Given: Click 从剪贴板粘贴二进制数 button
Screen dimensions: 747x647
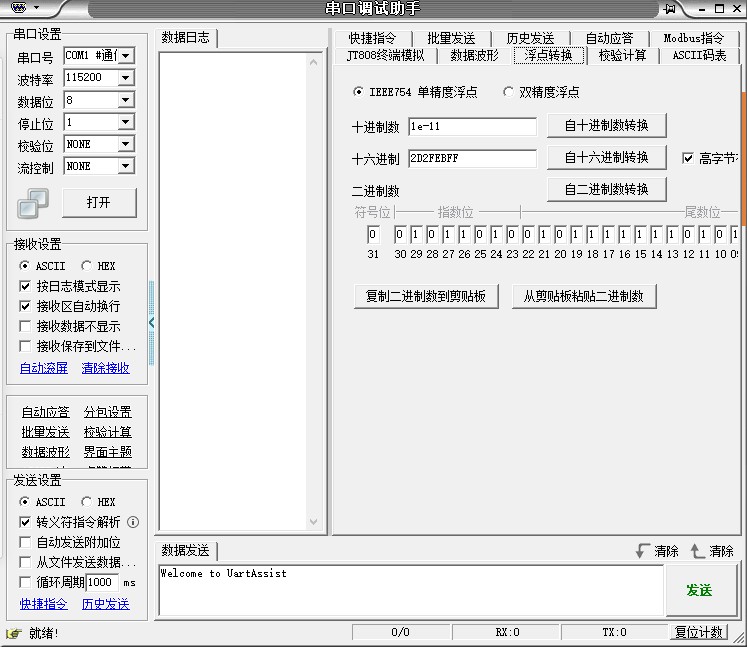Looking at the screenshot, I should (584, 296).
